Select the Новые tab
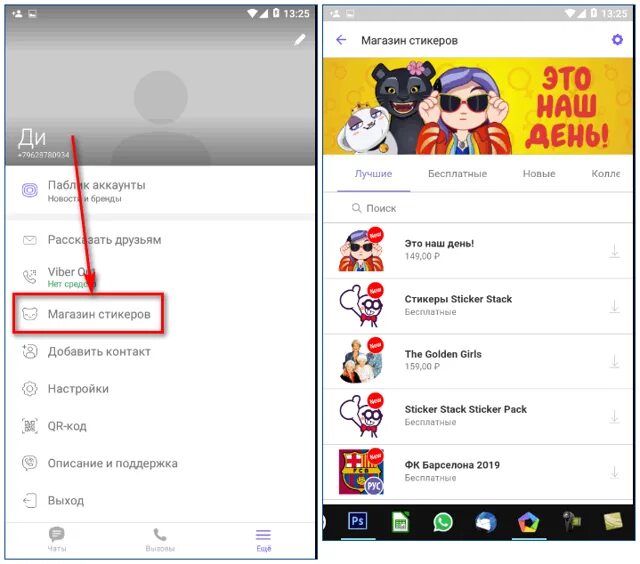The width and height of the screenshot is (640, 564). coord(539,174)
